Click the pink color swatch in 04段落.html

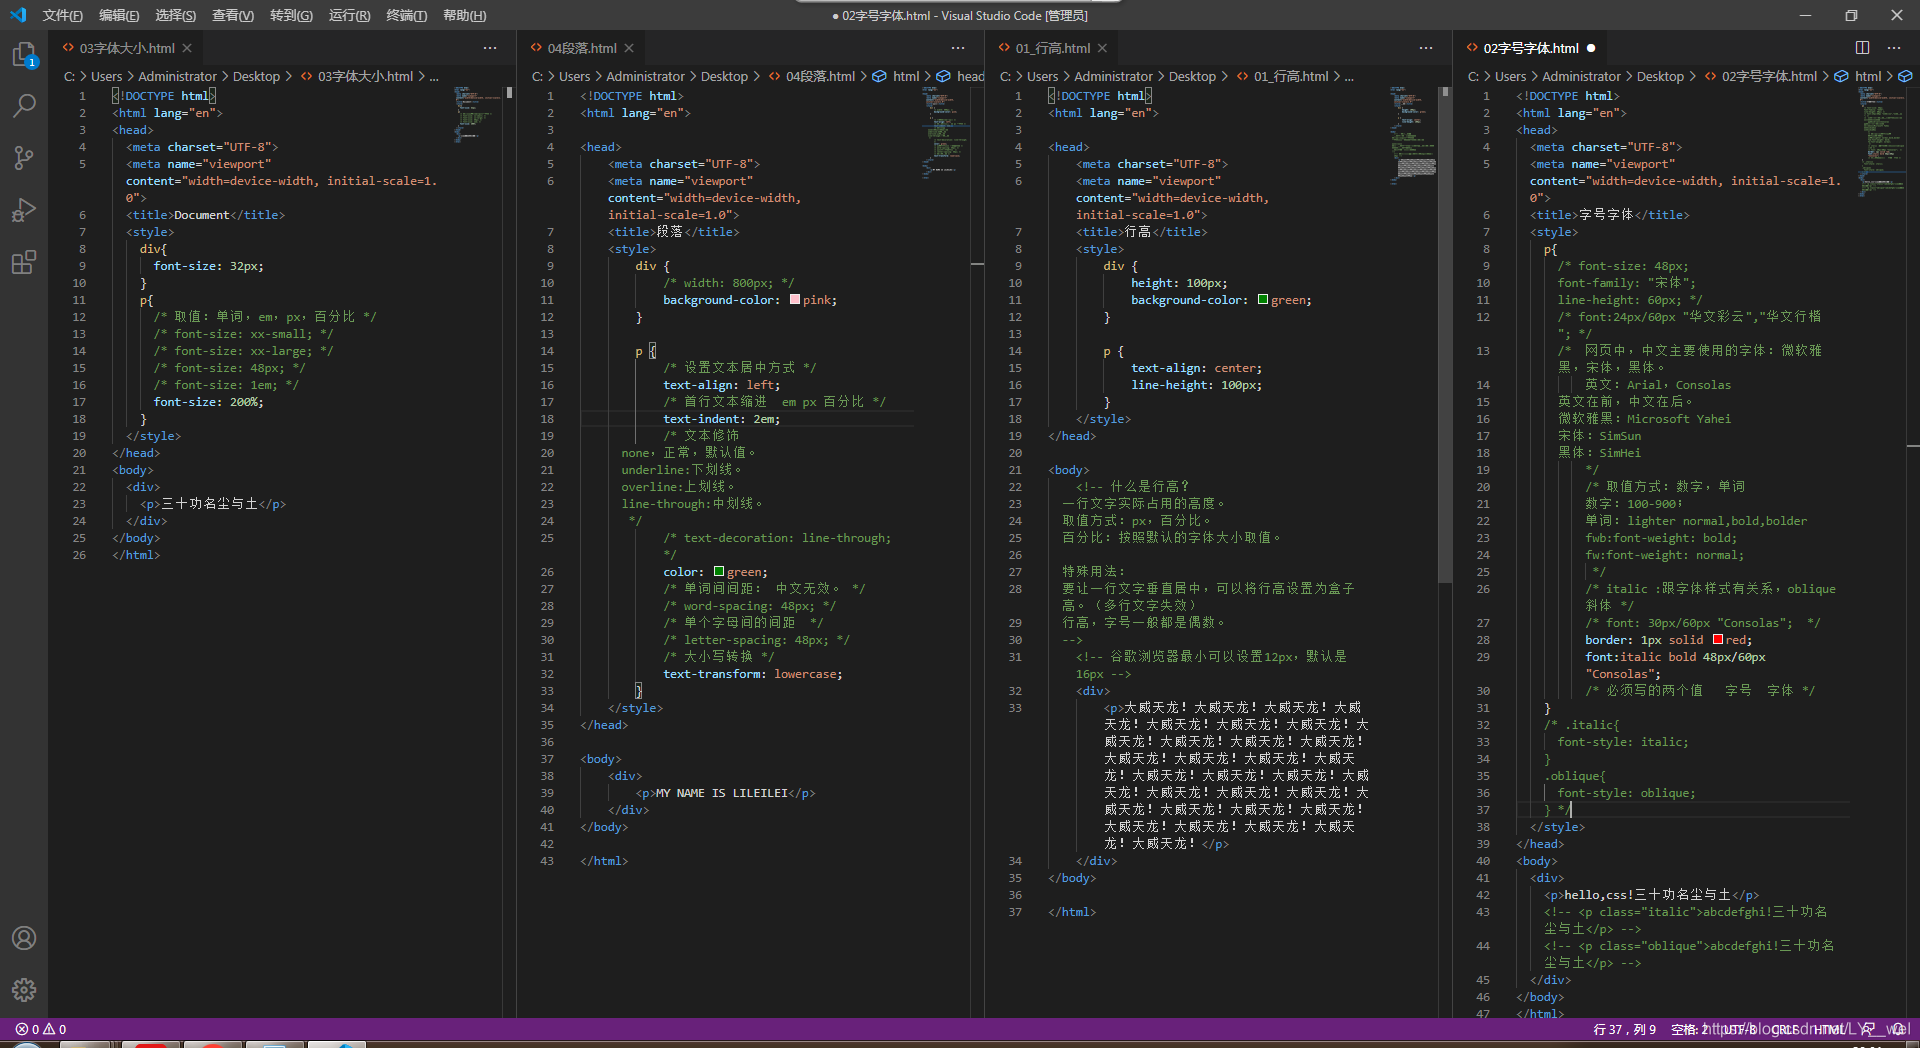tap(795, 299)
